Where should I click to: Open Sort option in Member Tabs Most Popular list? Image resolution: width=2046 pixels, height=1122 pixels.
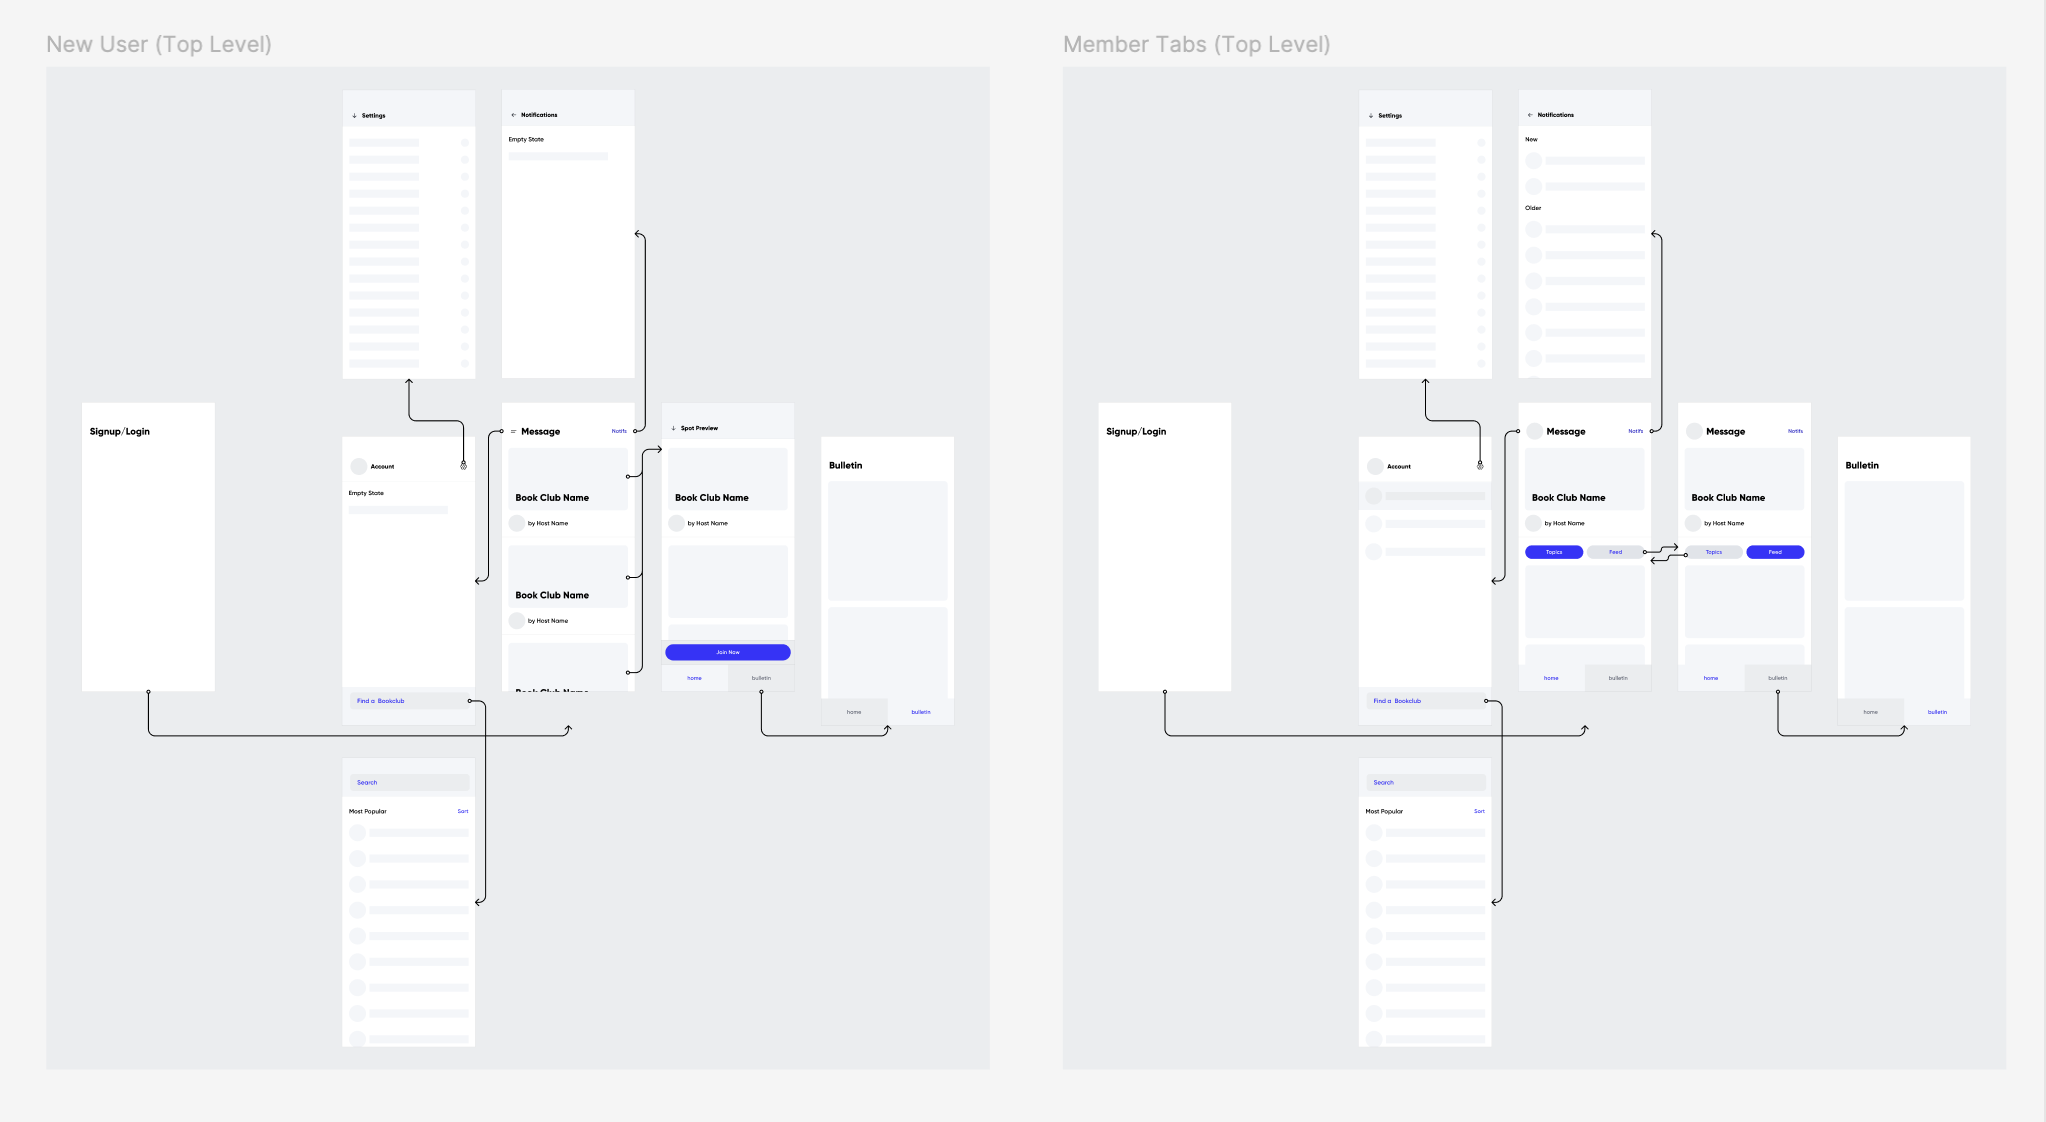[x=1479, y=811]
